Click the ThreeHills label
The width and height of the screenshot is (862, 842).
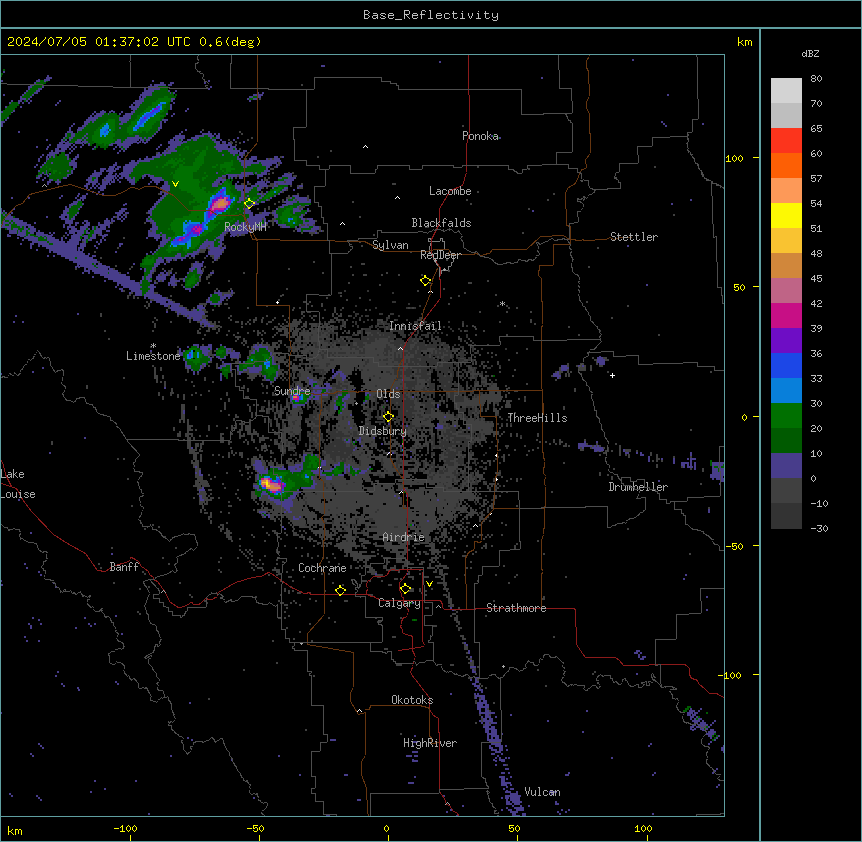(x=537, y=418)
